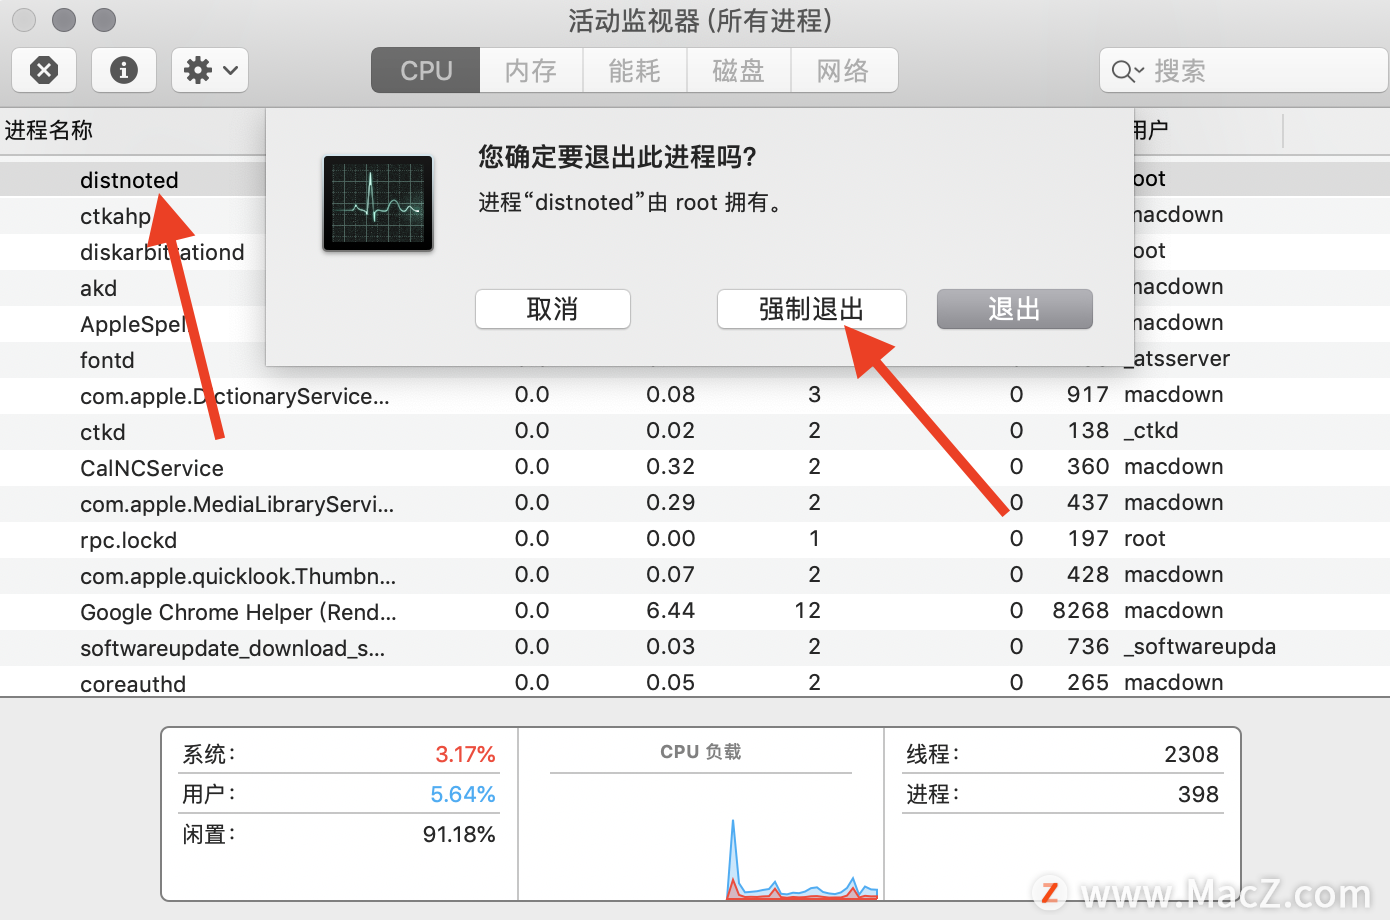Image resolution: width=1390 pixels, height=920 pixels.
Task: Click the _atsserver user cell
Action: click(1177, 359)
